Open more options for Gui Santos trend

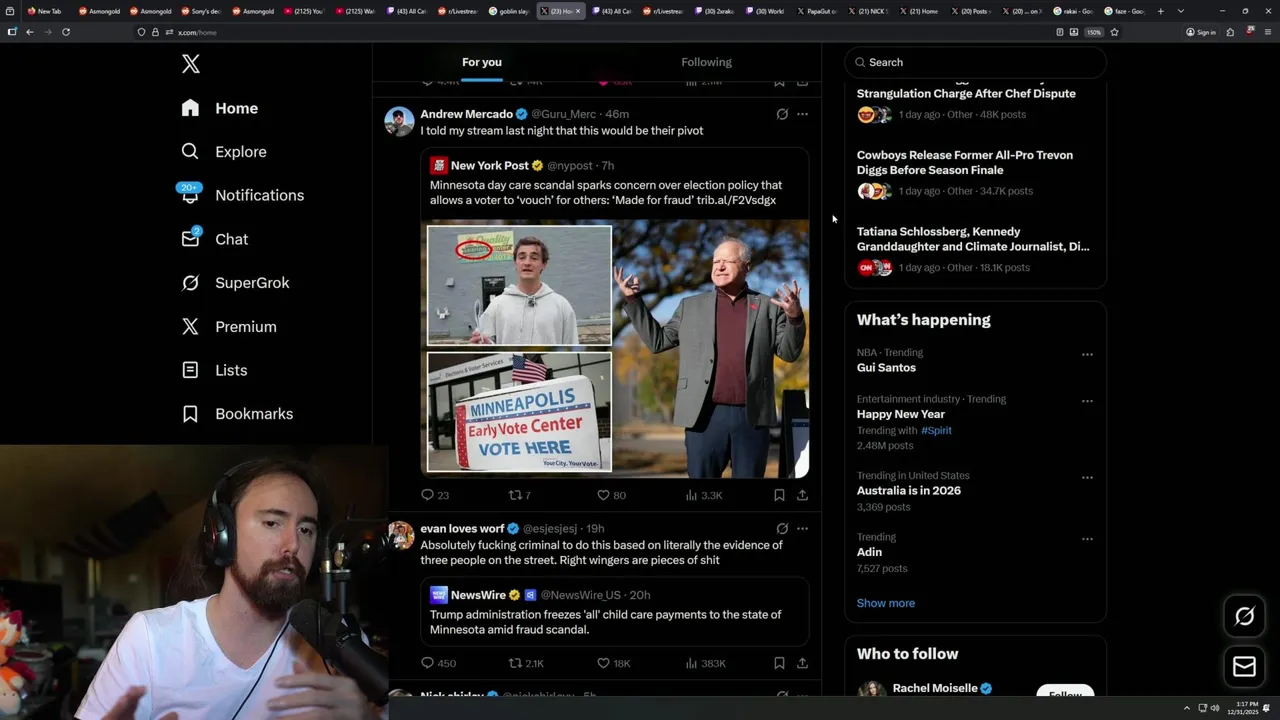point(1087,354)
